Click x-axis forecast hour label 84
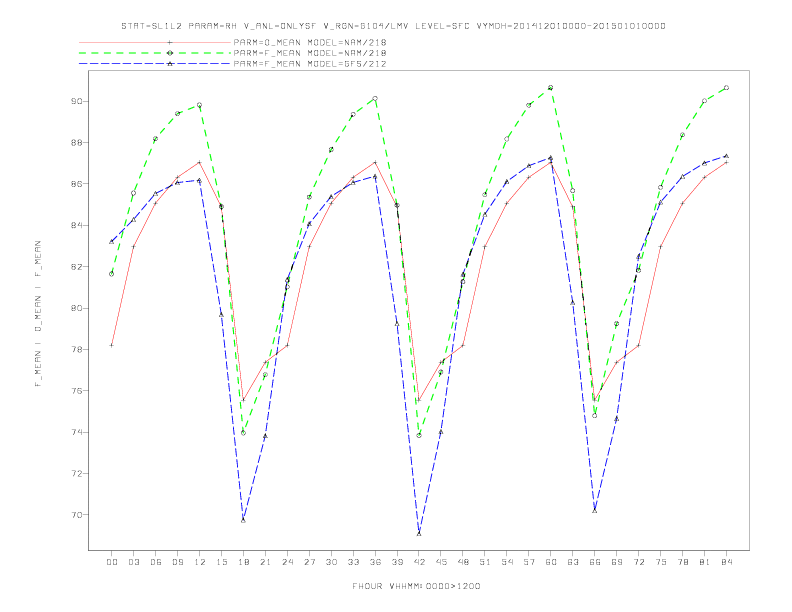 (x=726, y=562)
